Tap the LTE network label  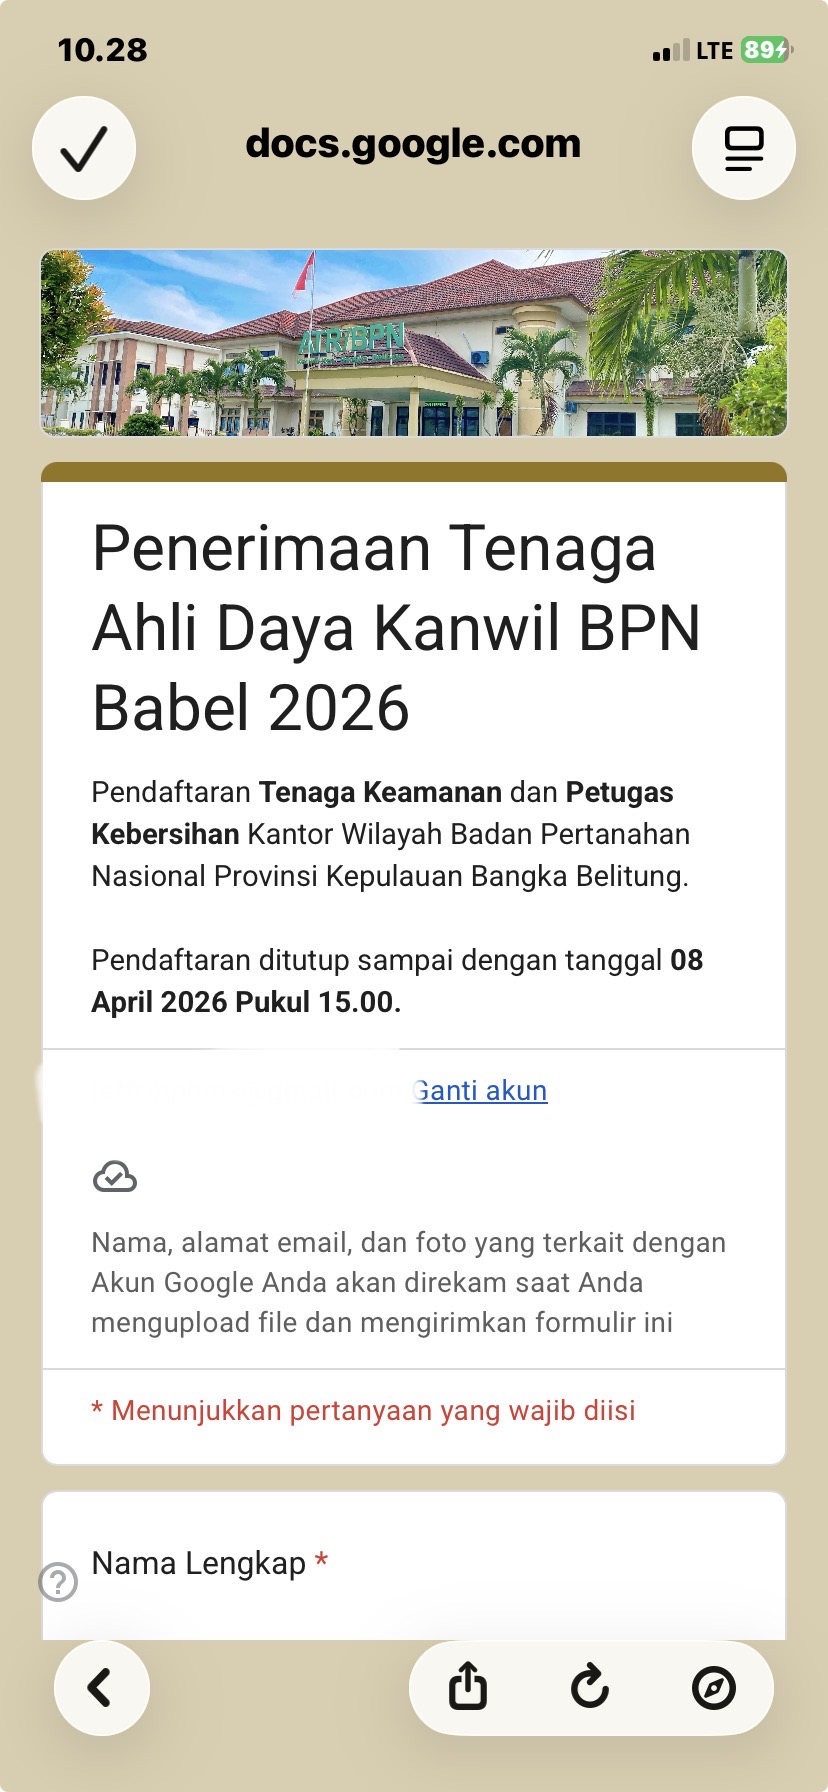point(714,51)
